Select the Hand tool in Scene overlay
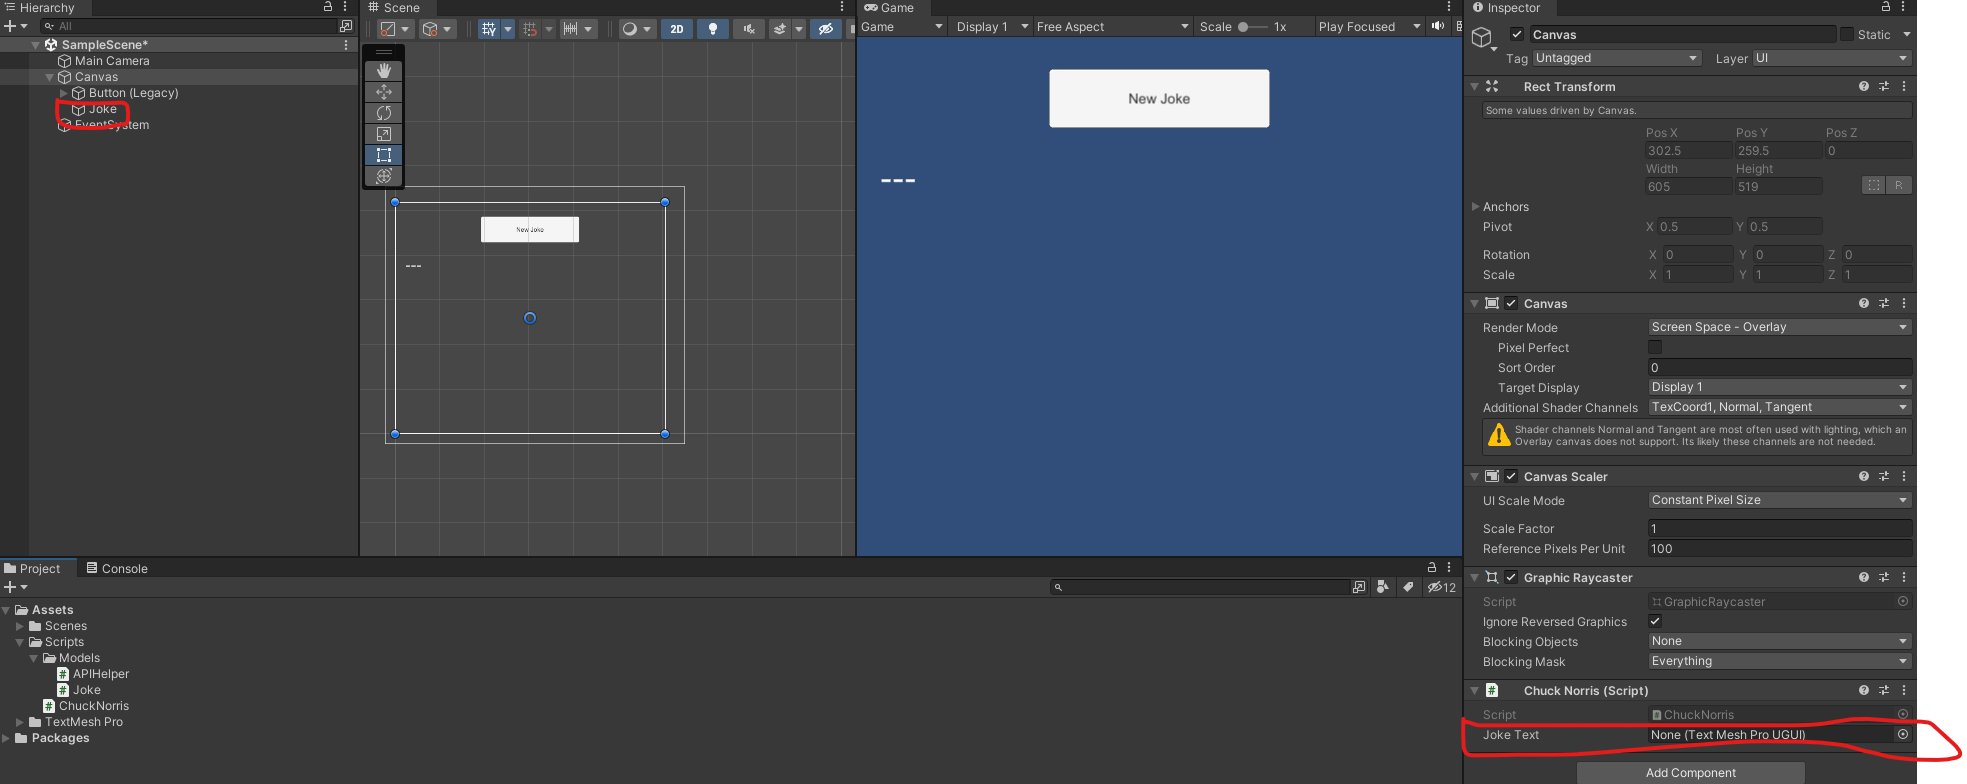Screen dimensions: 1967x784 click(384, 71)
